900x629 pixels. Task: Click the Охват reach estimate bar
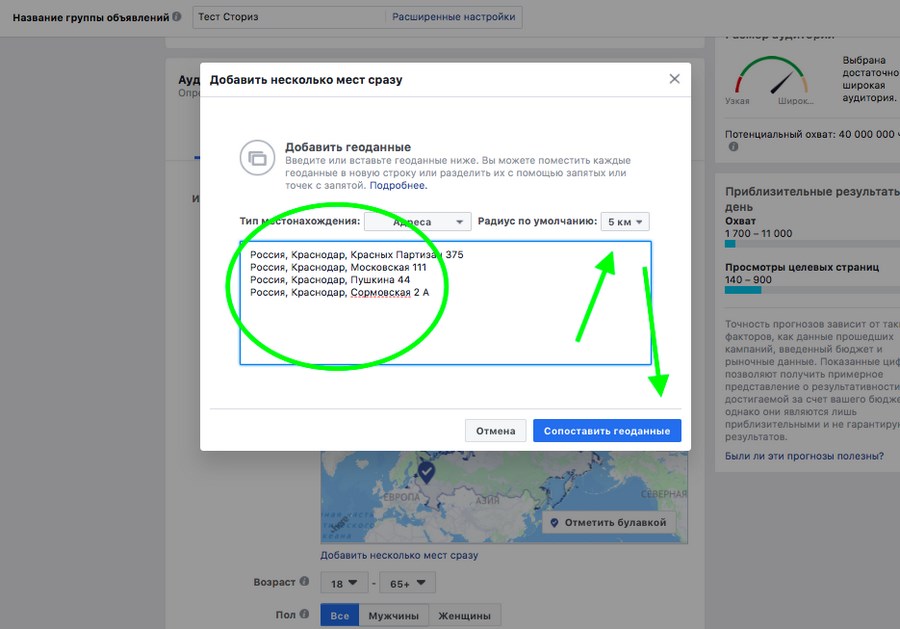pyautogui.click(x=812, y=244)
